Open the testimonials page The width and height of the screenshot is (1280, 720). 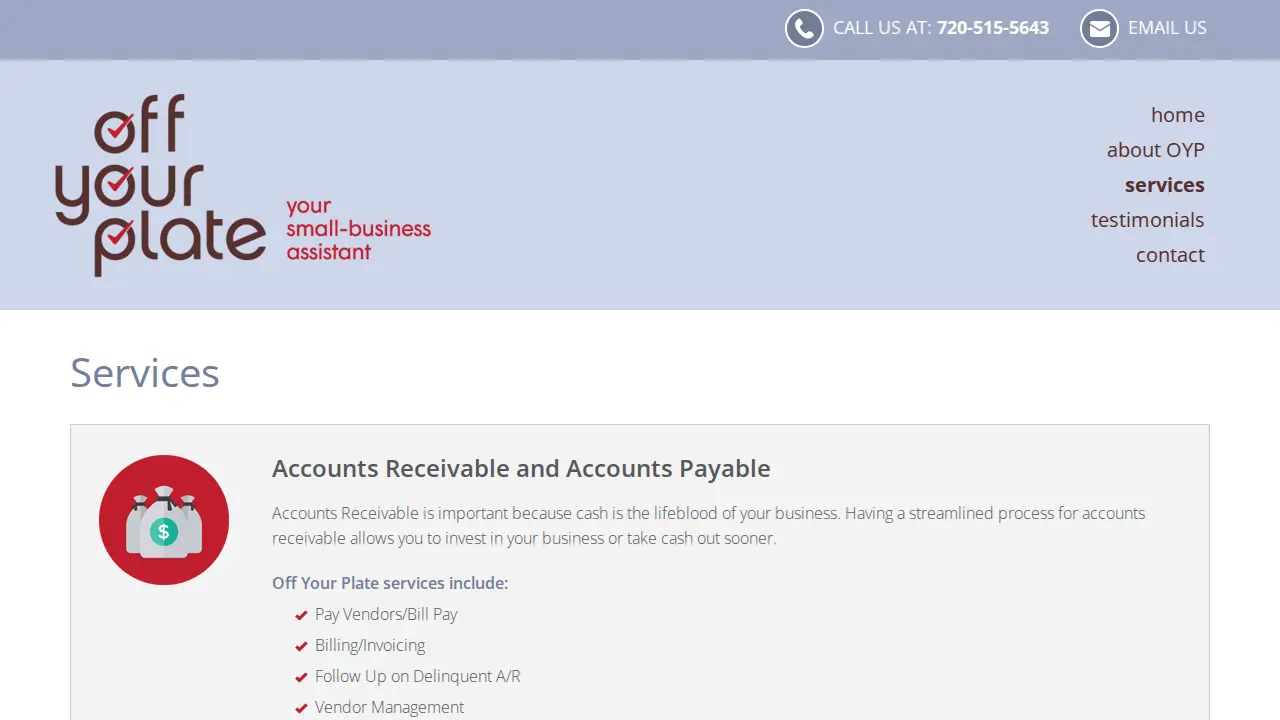pyautogui.click(x=1147, y=220)
